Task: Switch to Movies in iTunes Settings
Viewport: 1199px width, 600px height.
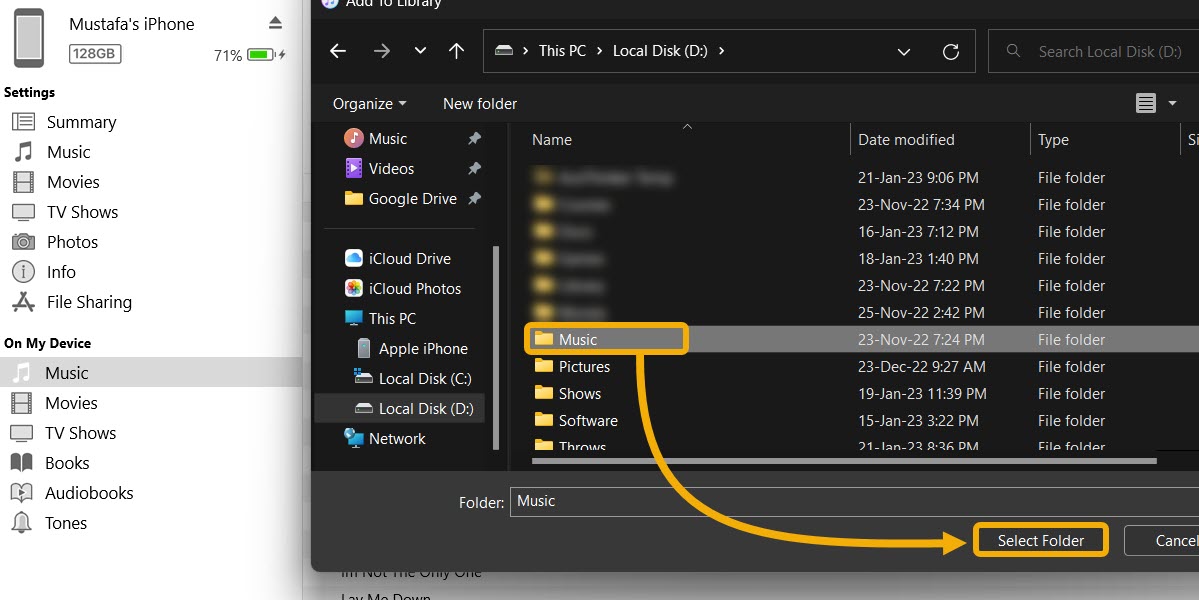Action: [x=71, y=182]
